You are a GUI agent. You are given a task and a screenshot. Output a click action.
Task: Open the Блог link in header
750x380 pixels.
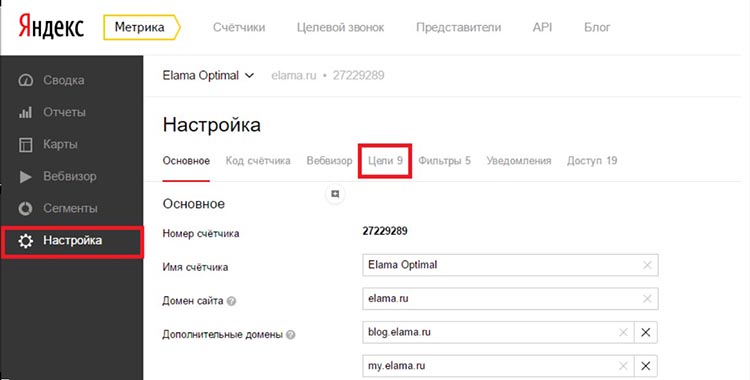(x=597, y=27)
